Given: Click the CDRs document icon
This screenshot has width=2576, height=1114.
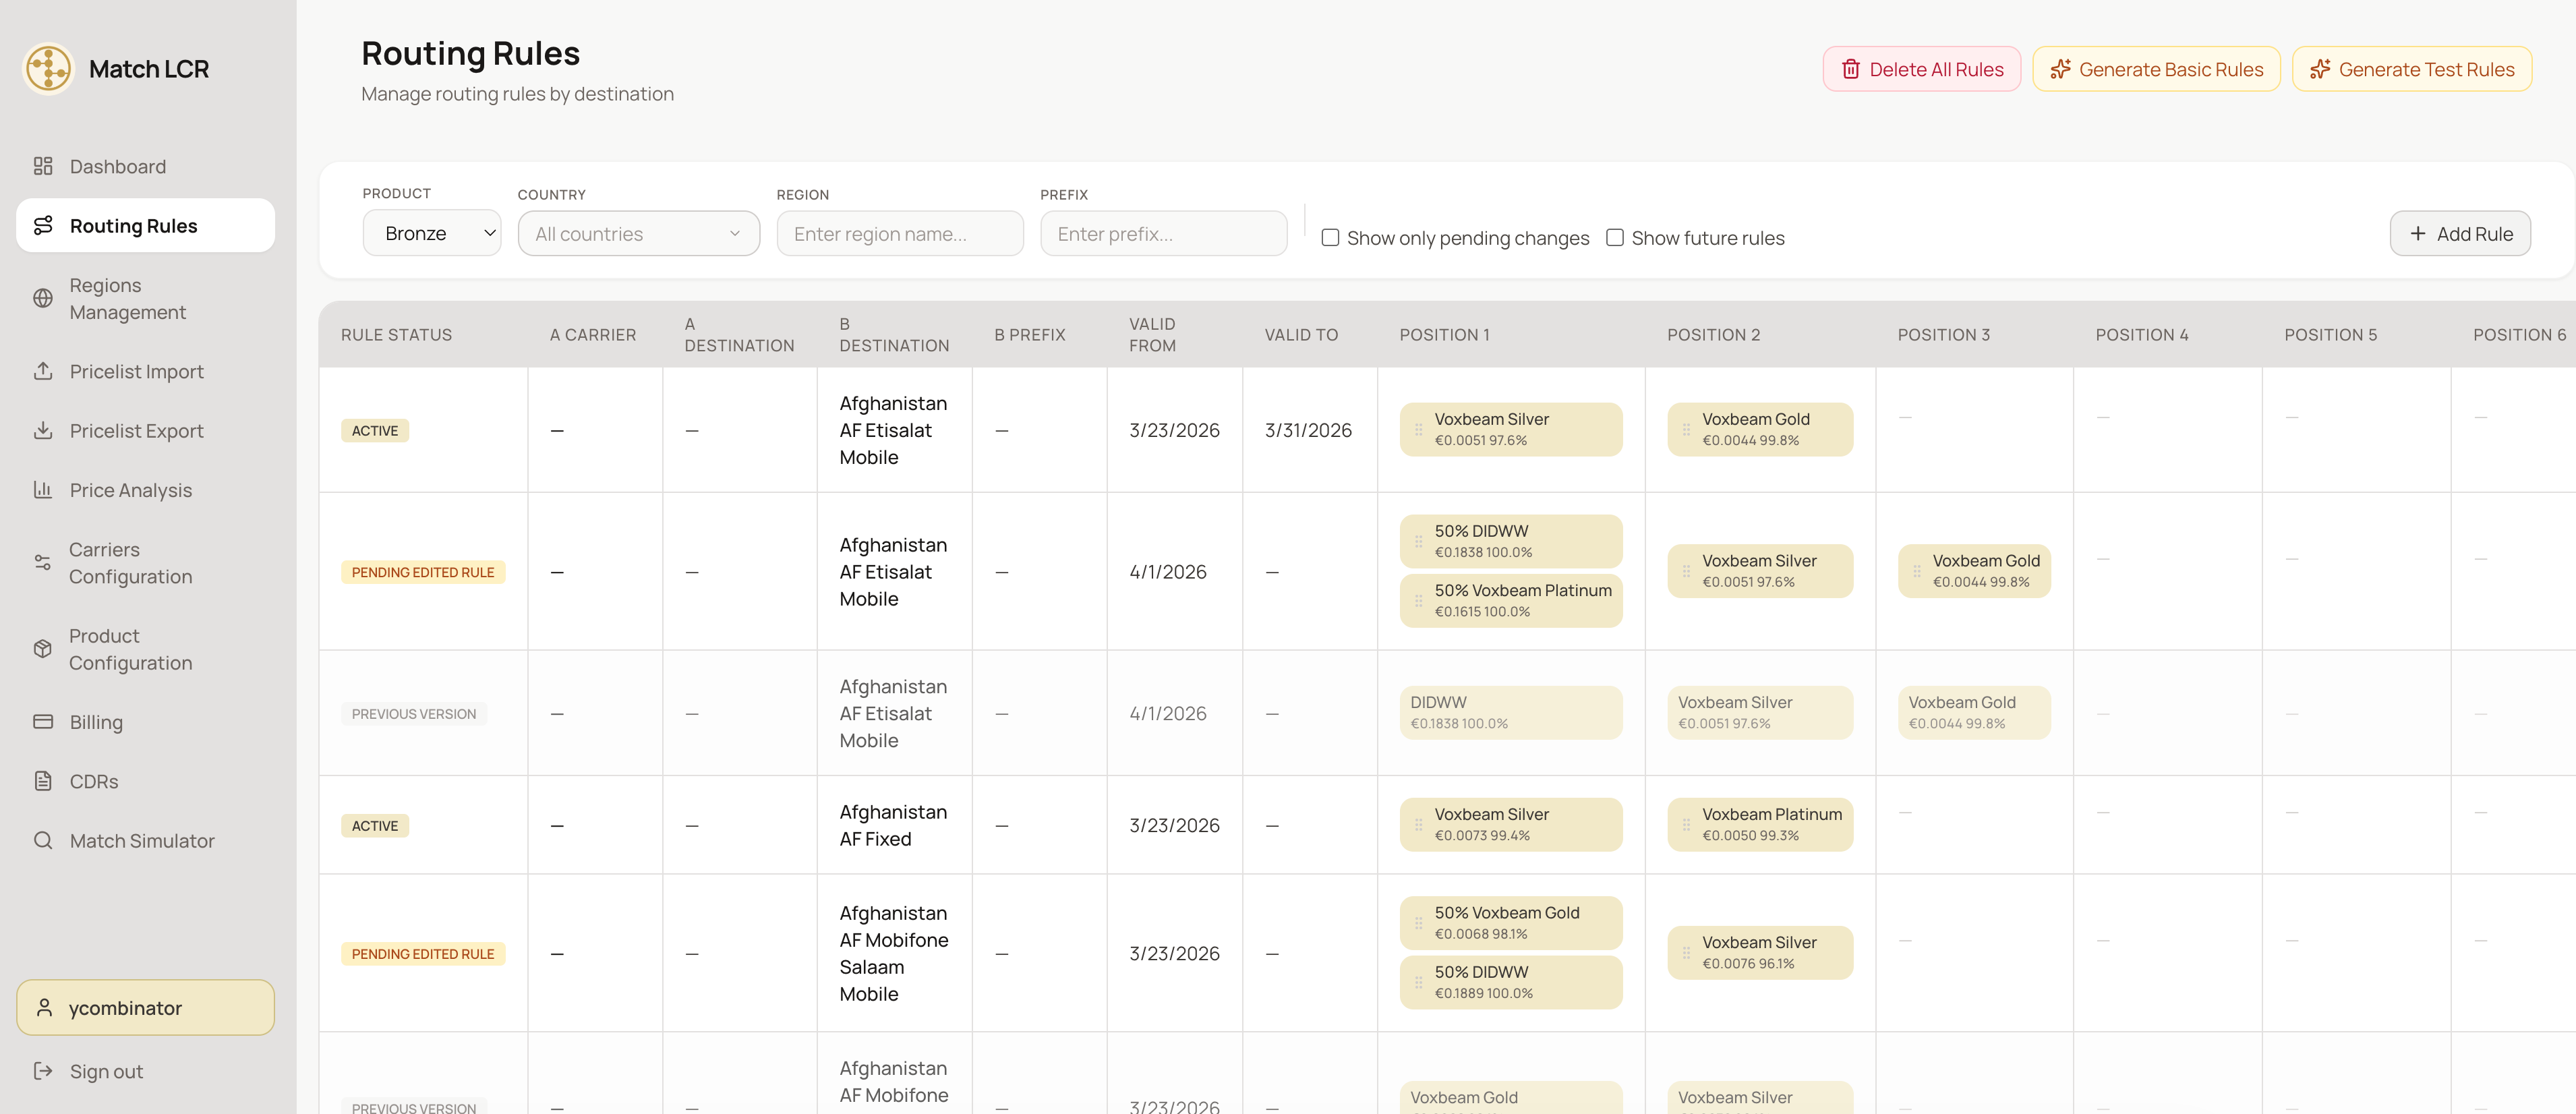Looking at the screenshot, I should [x=43, y=781].
